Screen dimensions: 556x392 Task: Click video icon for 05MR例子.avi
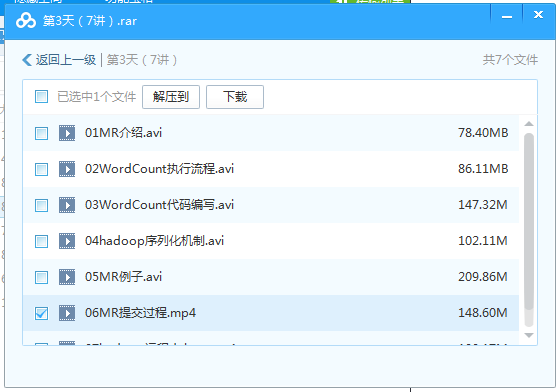[67, 277]
